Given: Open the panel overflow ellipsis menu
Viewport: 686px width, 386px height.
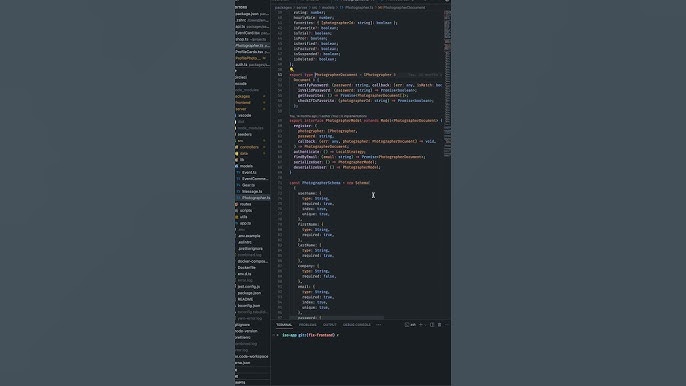Looking at the screenshot, I should (x=378, y=325).
